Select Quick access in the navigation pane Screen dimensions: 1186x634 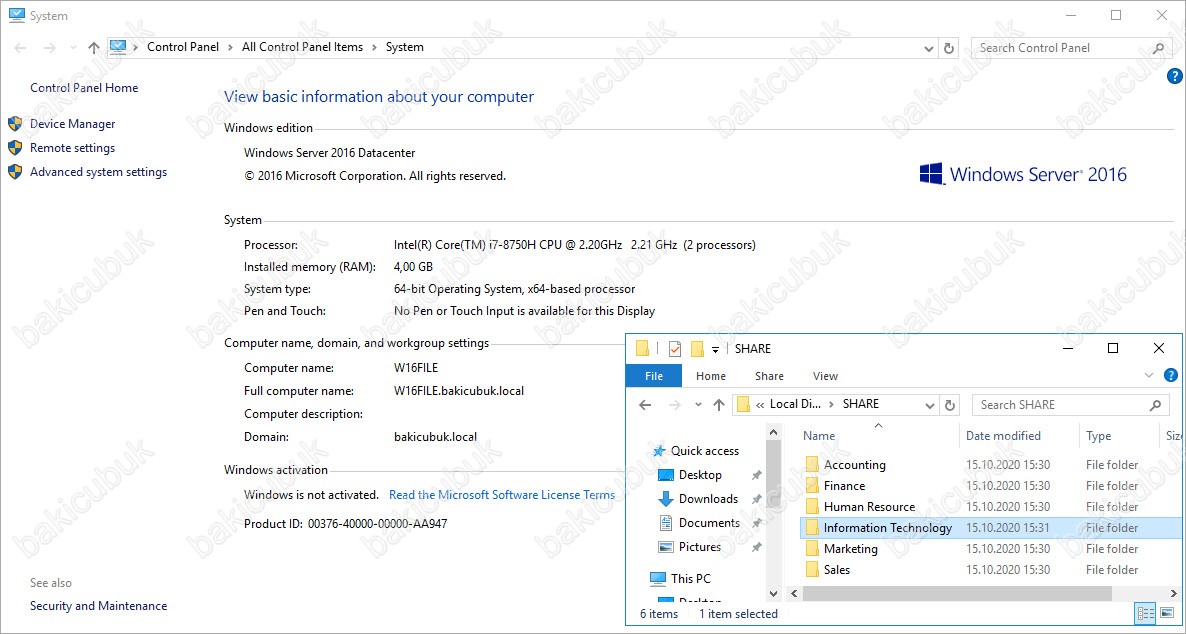pos(705,451)
